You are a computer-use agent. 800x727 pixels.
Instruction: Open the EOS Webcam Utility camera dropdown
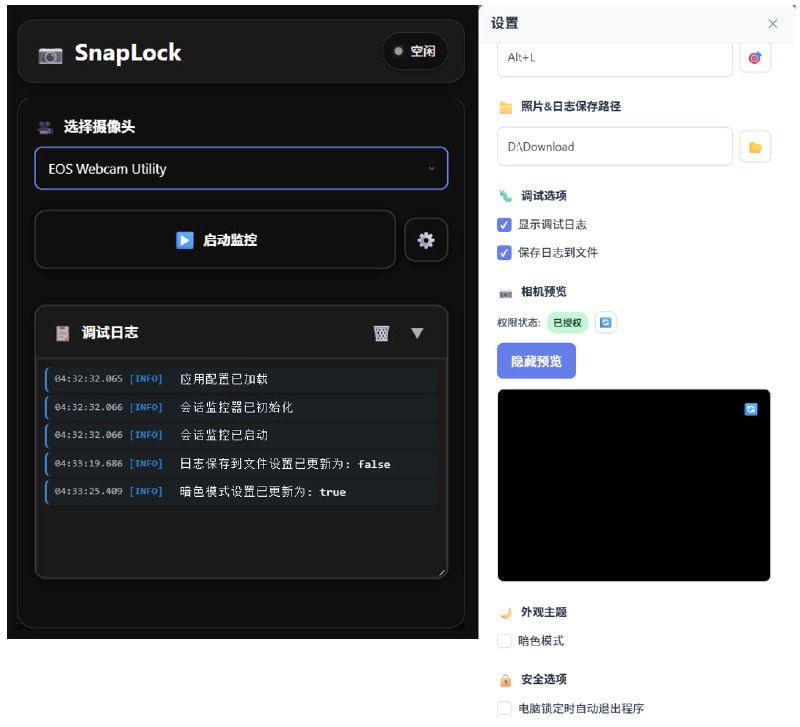click(x=240, y=168)
